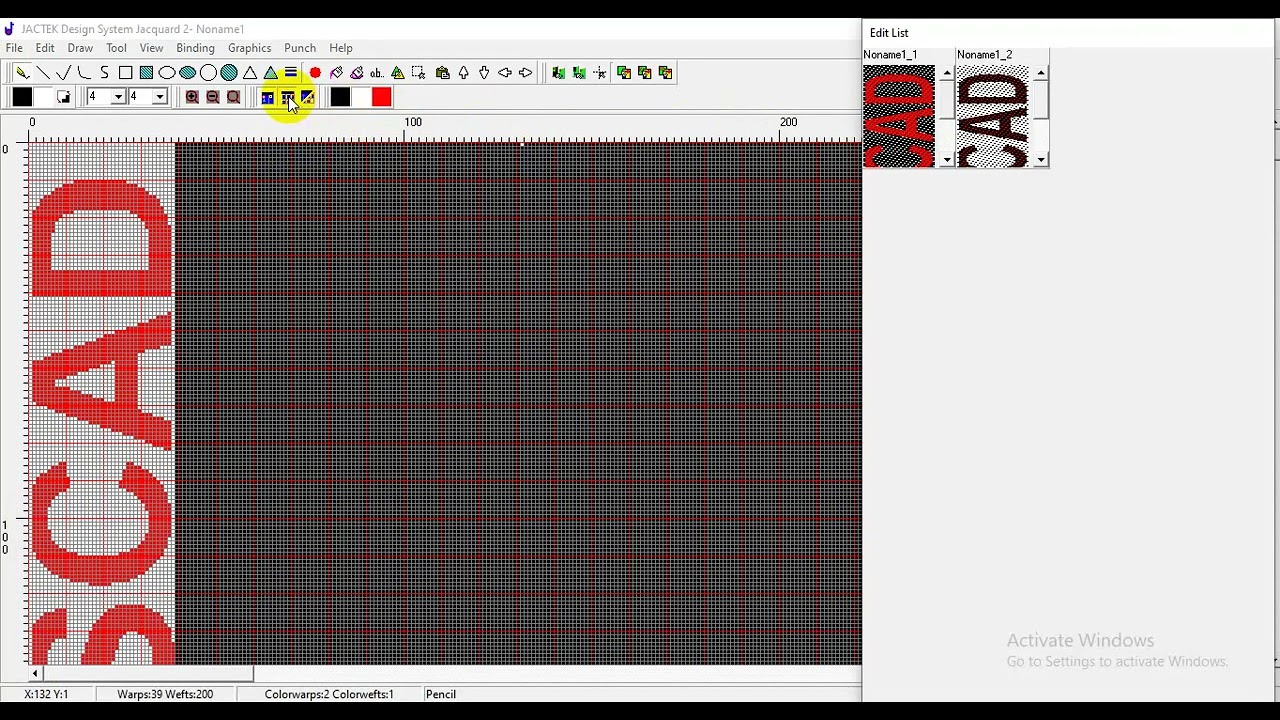
Task: Select the hollow Triangle tool
Action: pyautogui.click(x=250, y=72)
